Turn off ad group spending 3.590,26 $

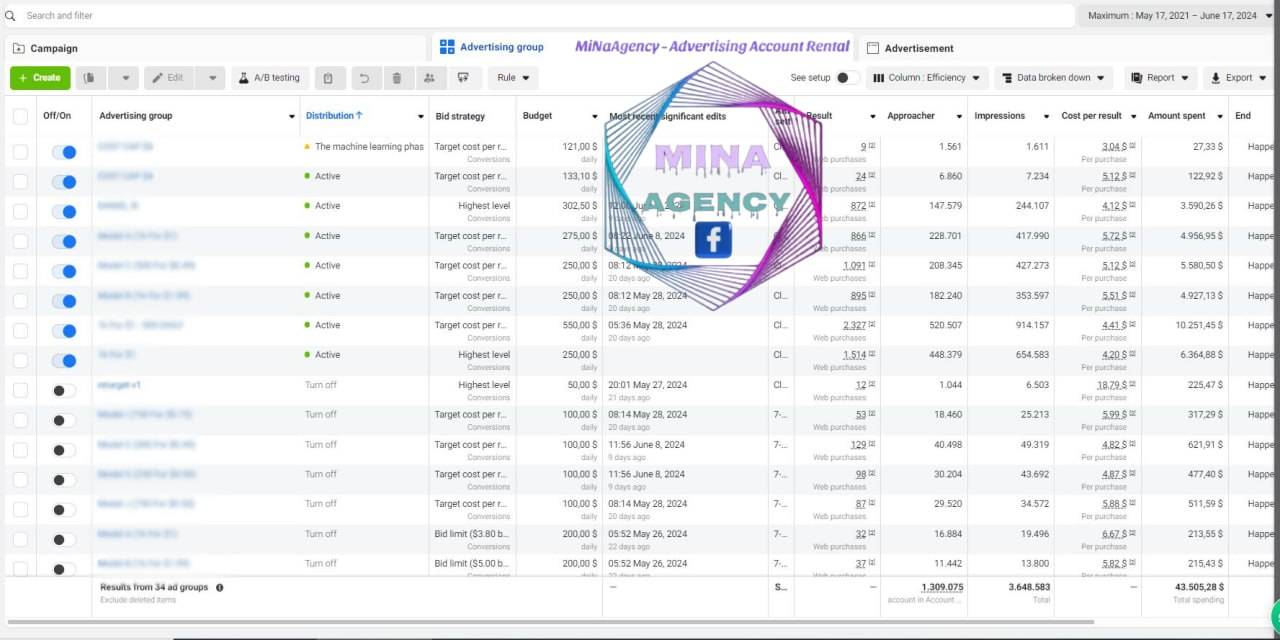point(64,212)
